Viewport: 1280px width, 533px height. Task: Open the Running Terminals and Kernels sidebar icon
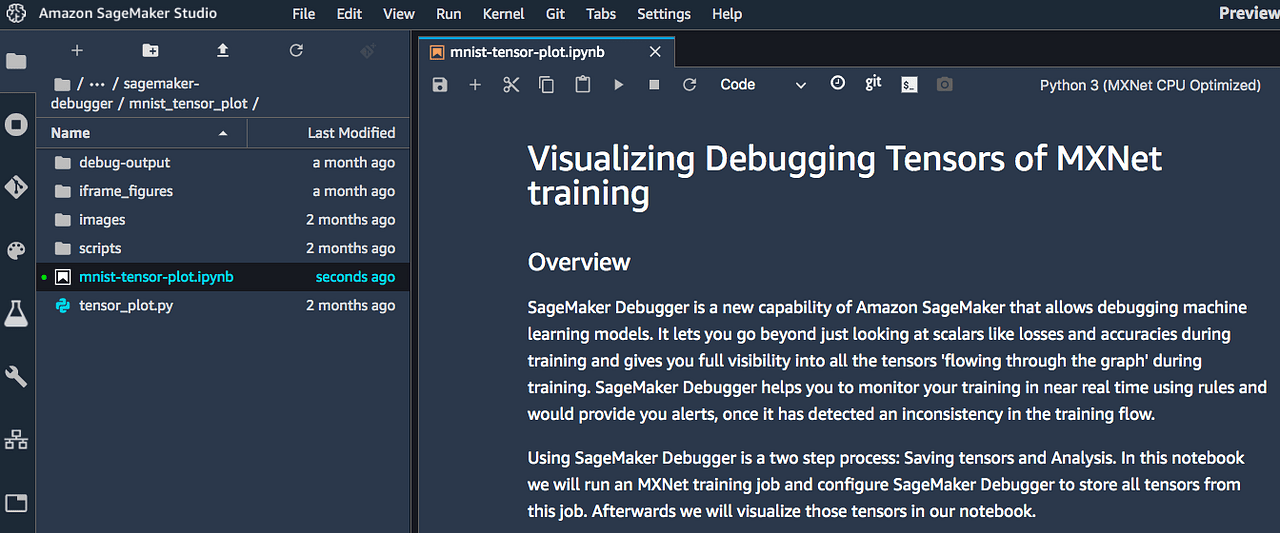(16, 124)
